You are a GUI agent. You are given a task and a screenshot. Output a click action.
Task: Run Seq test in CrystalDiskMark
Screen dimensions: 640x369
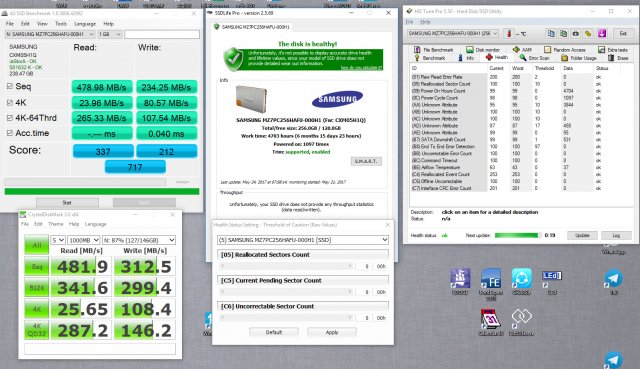click(37, 267)
